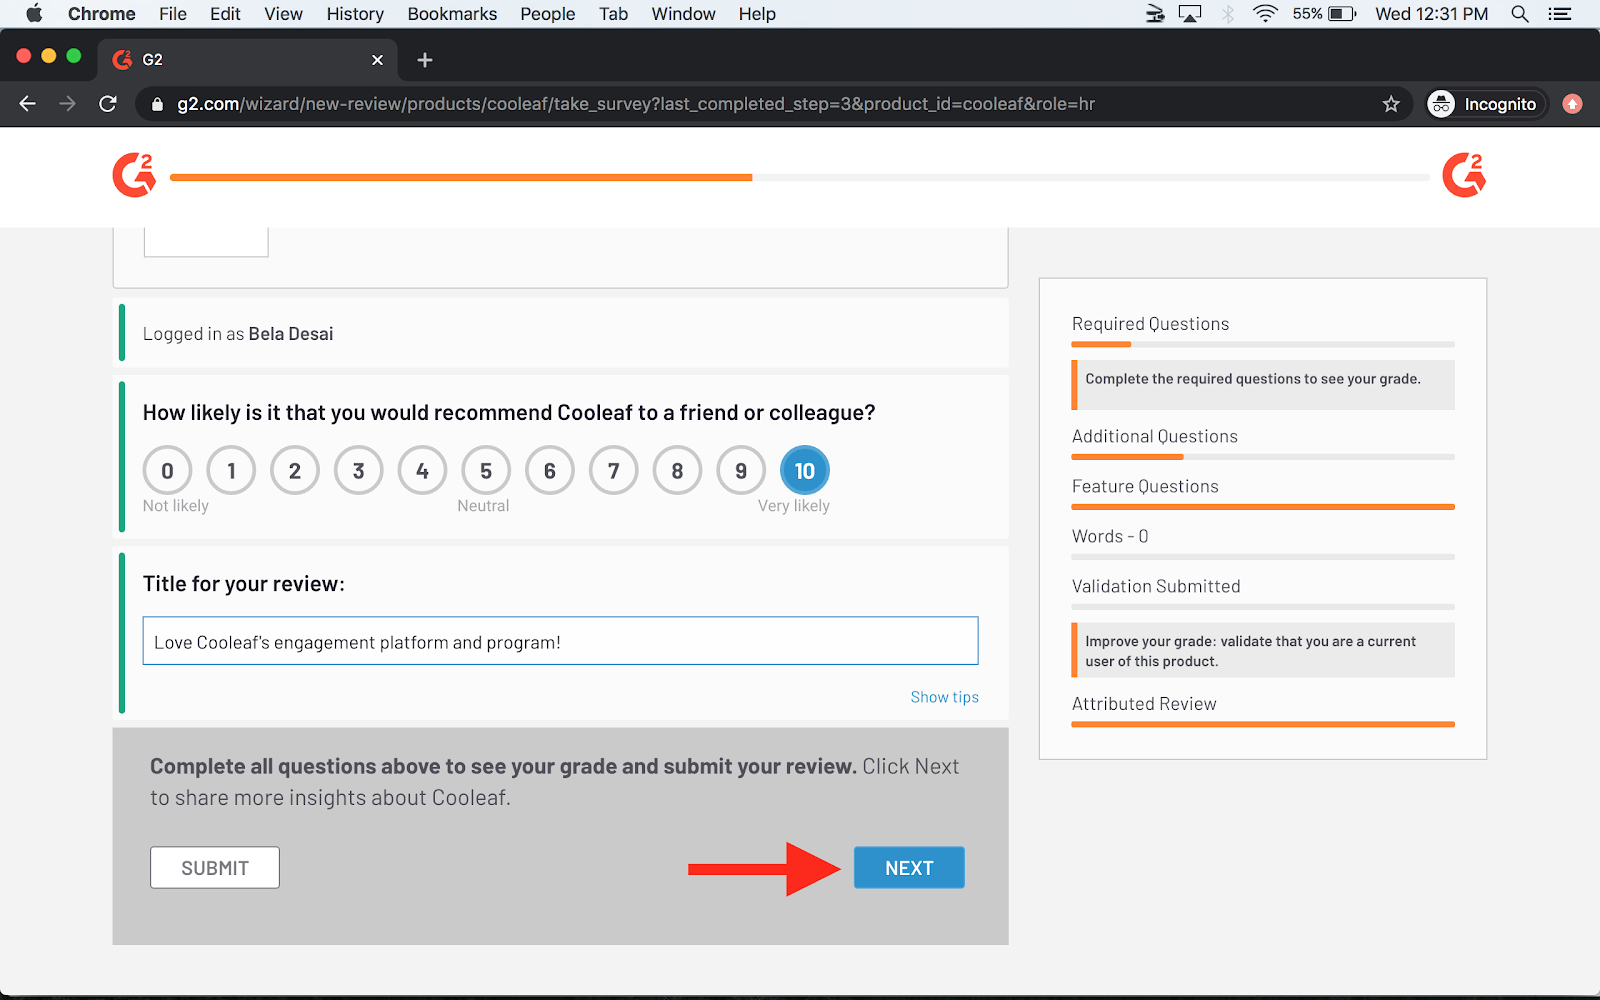Open the Help menu
The image size is (1600, 1000).
757,14
